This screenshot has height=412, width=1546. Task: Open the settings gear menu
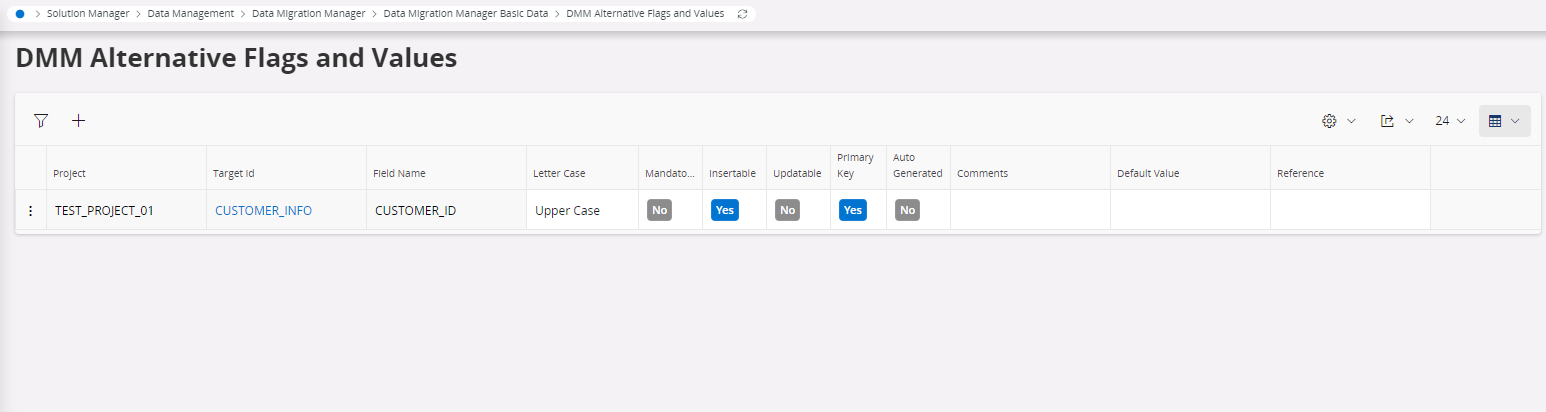pos(1330,121)
